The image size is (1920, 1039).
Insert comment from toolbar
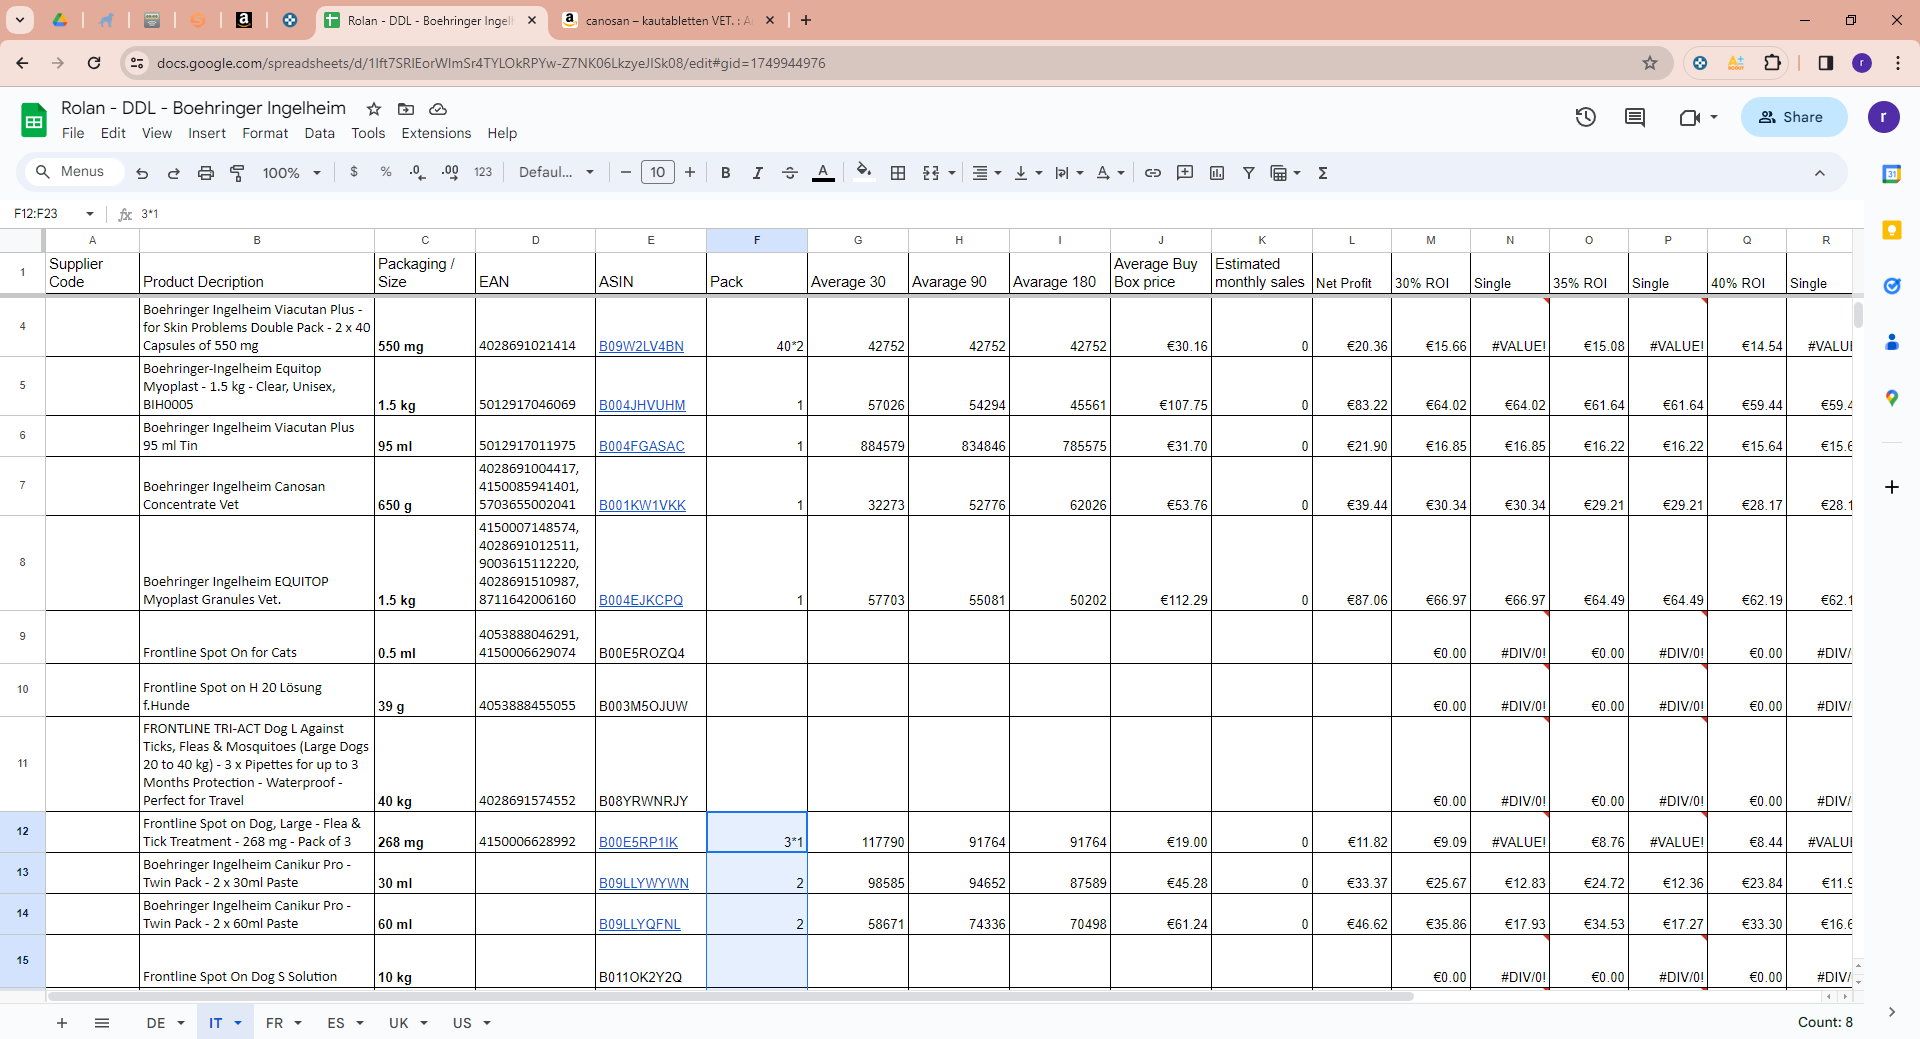click(x=1185, y=173)
